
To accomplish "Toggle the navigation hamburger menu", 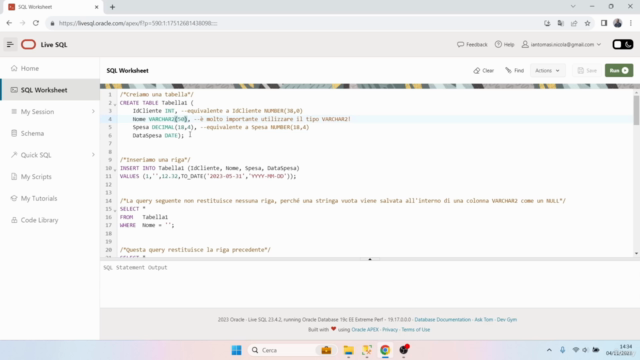I will click(x=10, y=44).
